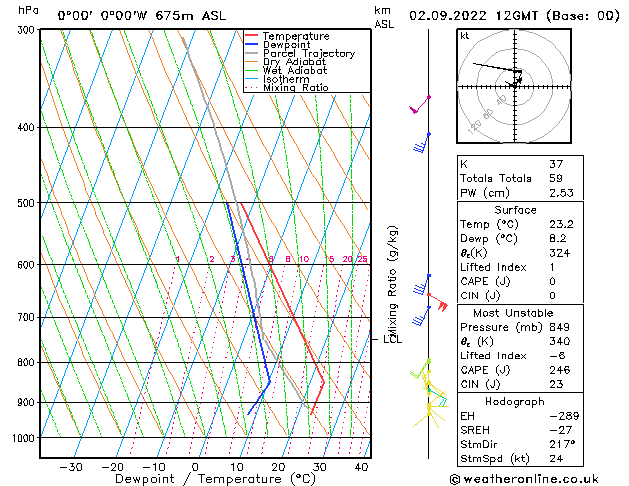Click the K index value 37
The width and height of the screenshot is (629, 486).
pyautogui.click(x=556, y=164)
